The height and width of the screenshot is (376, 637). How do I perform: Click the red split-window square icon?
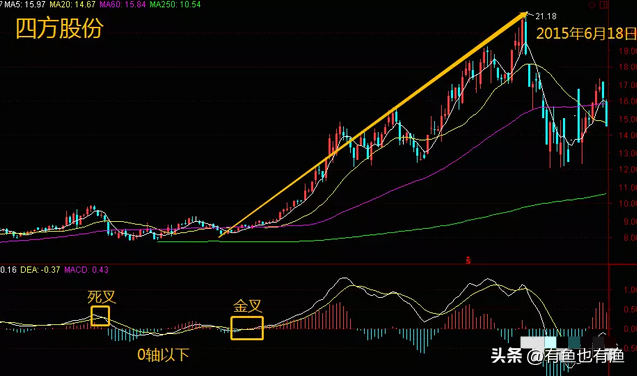click(x=604, y=5)
